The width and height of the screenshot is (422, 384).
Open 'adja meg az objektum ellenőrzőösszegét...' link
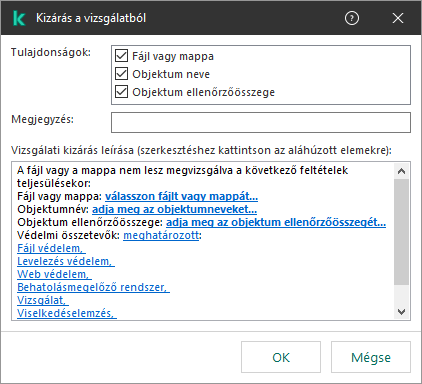click(x=276, y=222)
